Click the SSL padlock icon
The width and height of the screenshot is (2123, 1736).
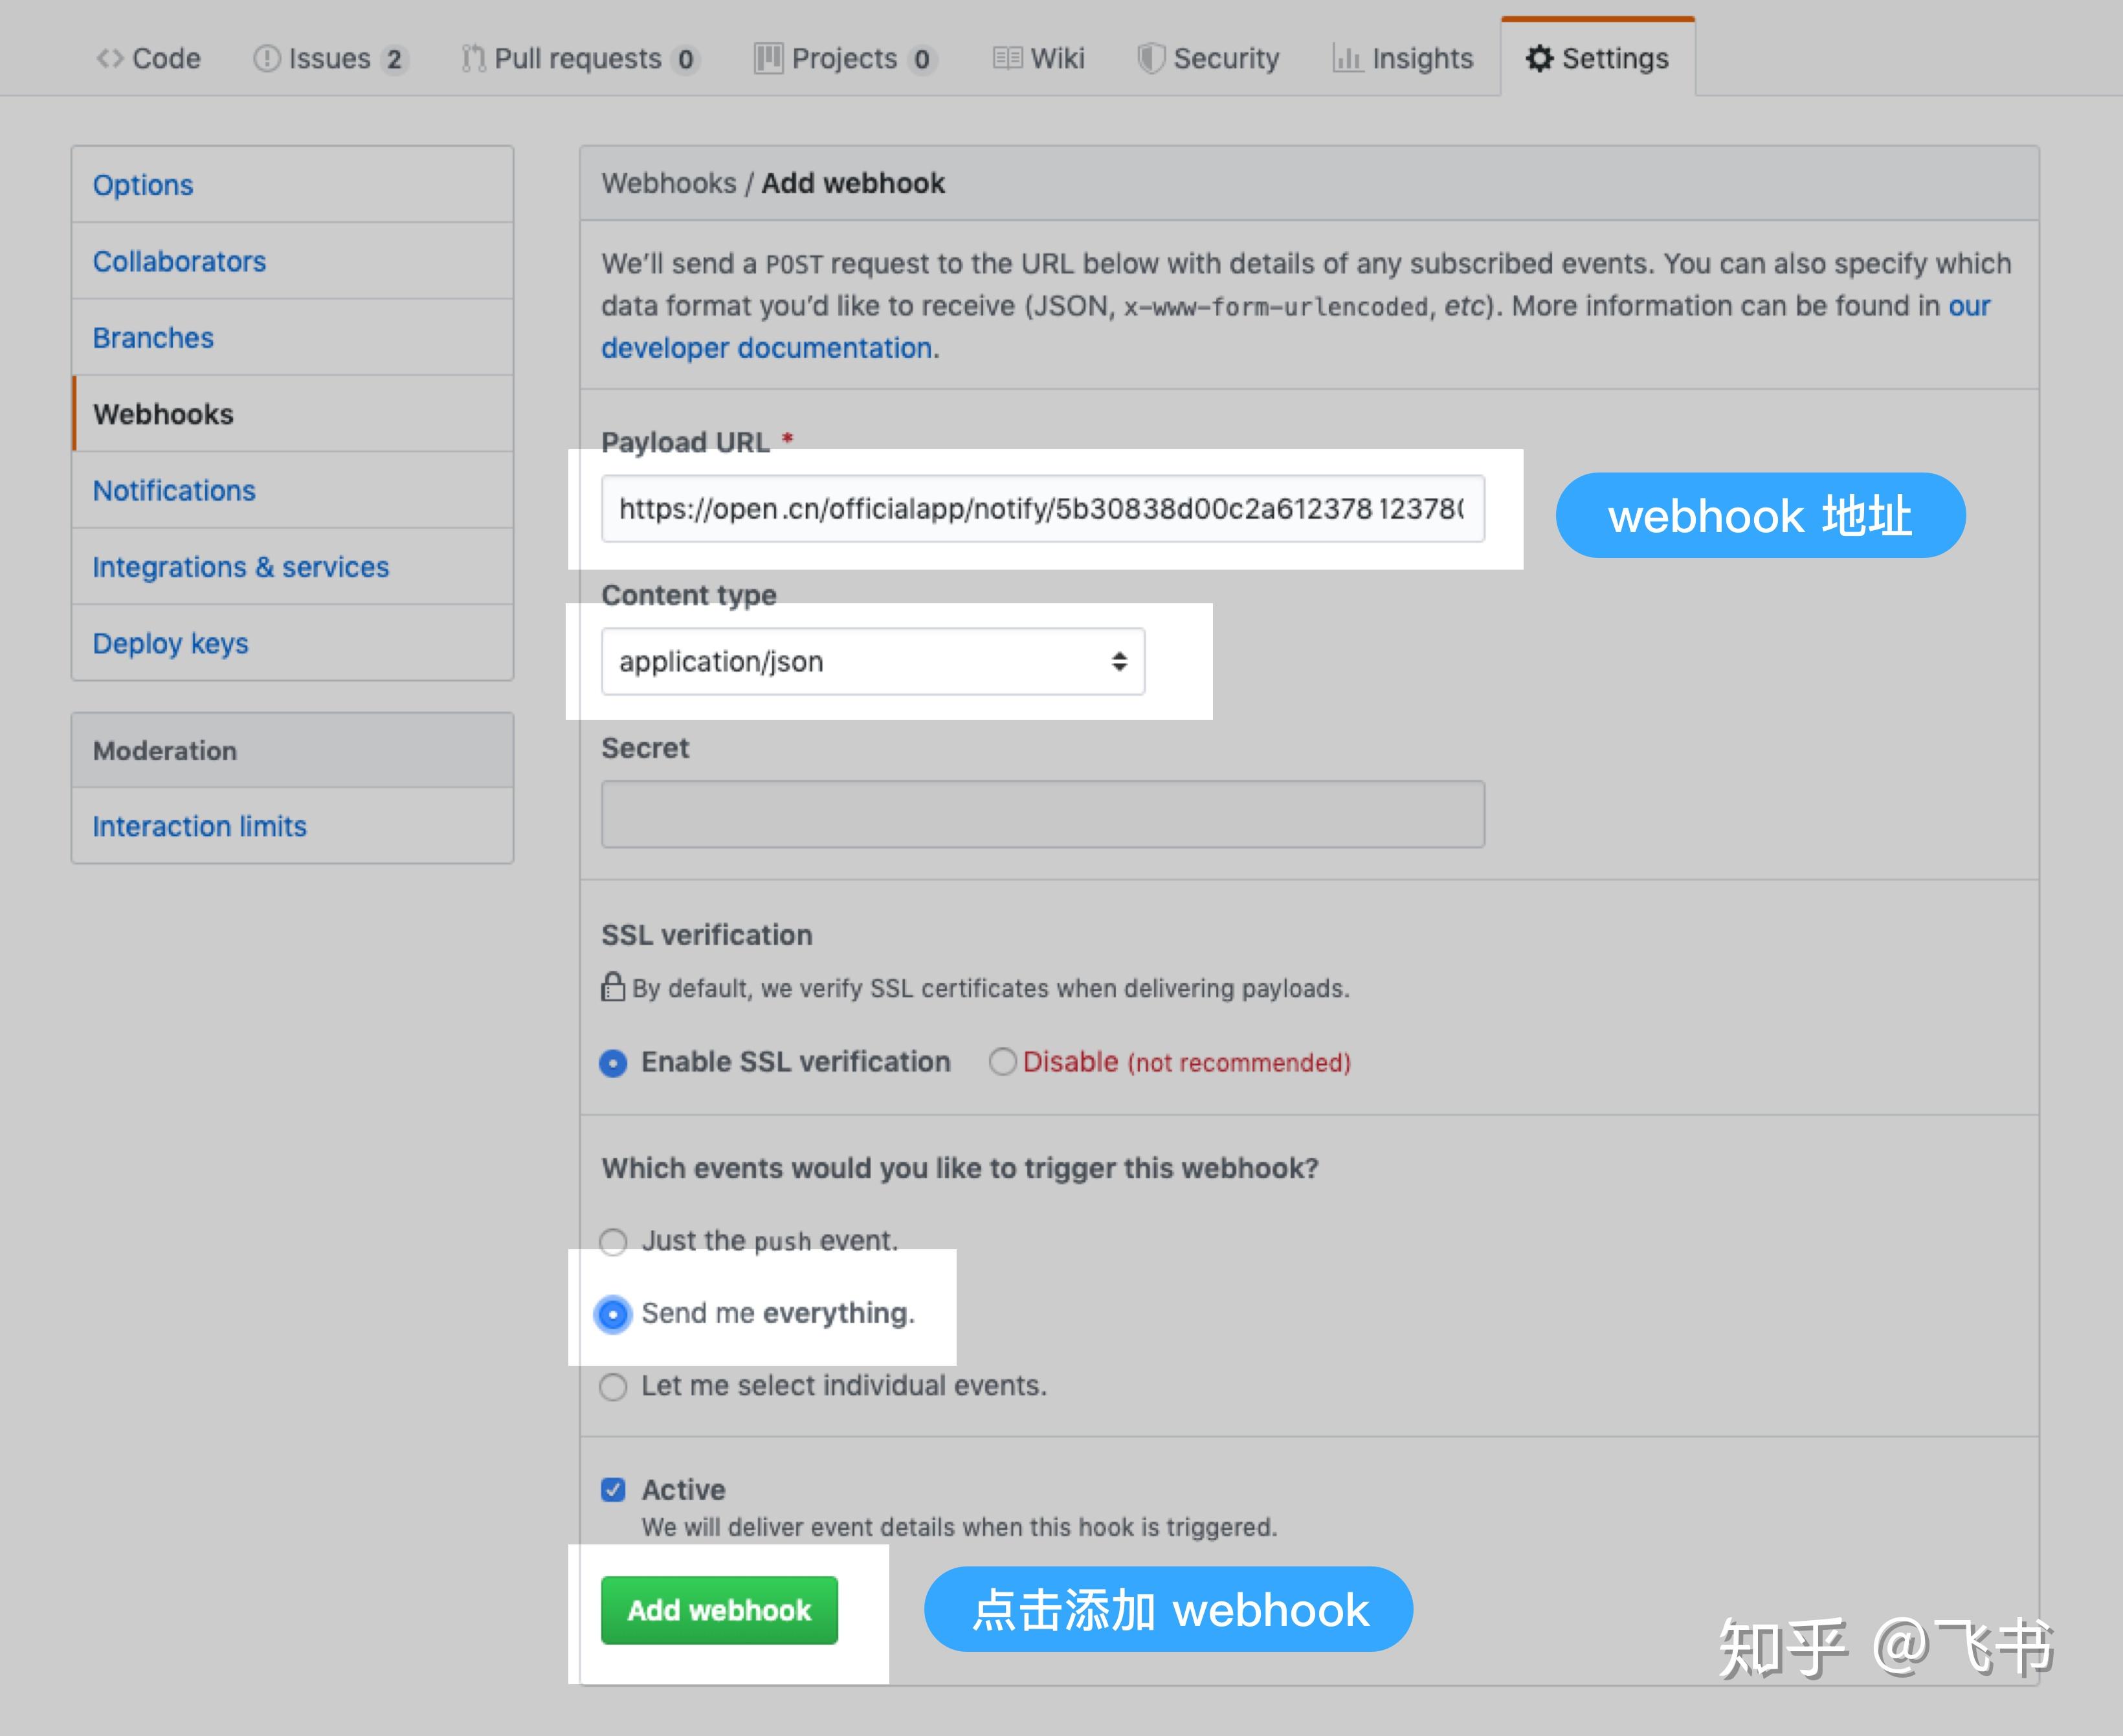tap(612, 987)
